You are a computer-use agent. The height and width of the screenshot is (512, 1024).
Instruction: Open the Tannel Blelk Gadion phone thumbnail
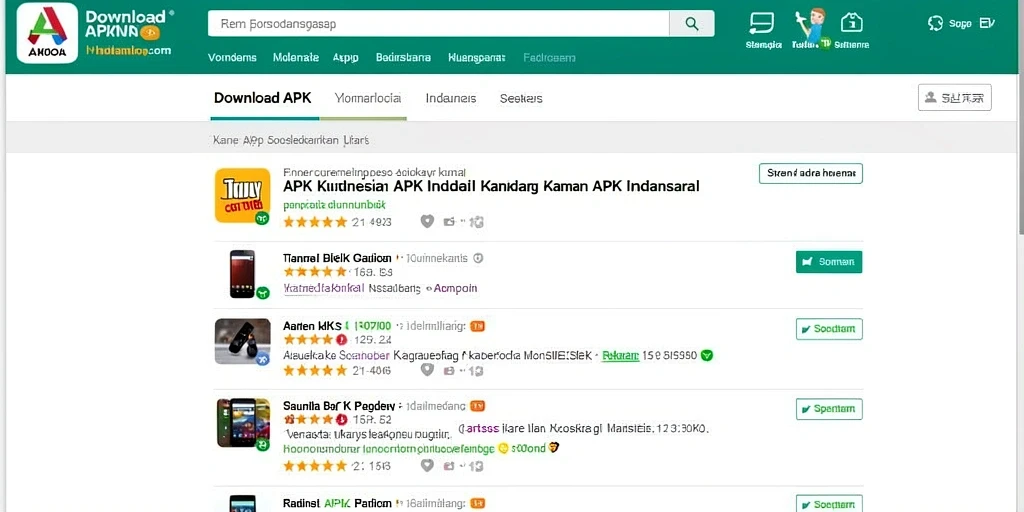point(242,274)
